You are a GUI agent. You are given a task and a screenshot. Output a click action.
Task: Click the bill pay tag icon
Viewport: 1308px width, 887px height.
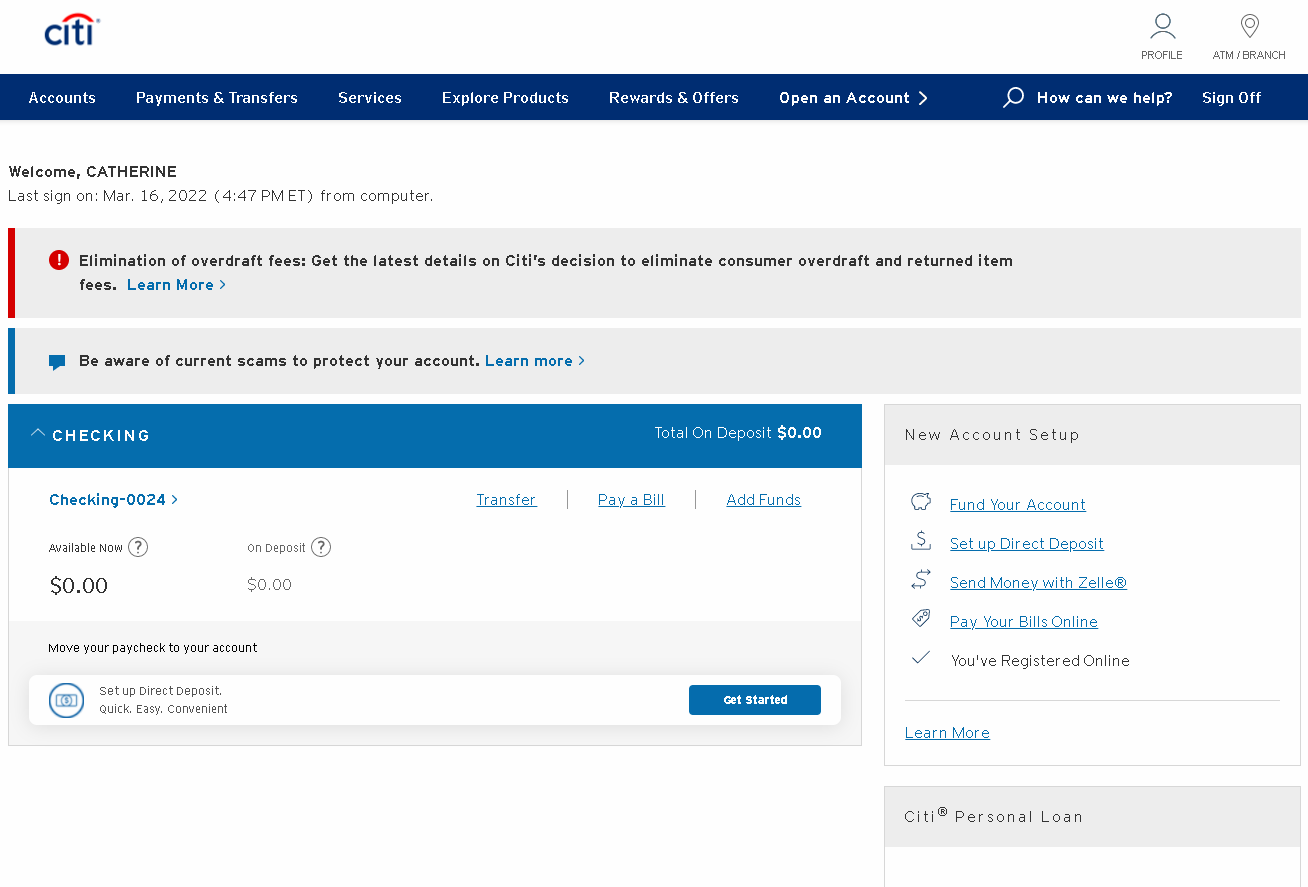pyautogui.click(x=921, y=619)
